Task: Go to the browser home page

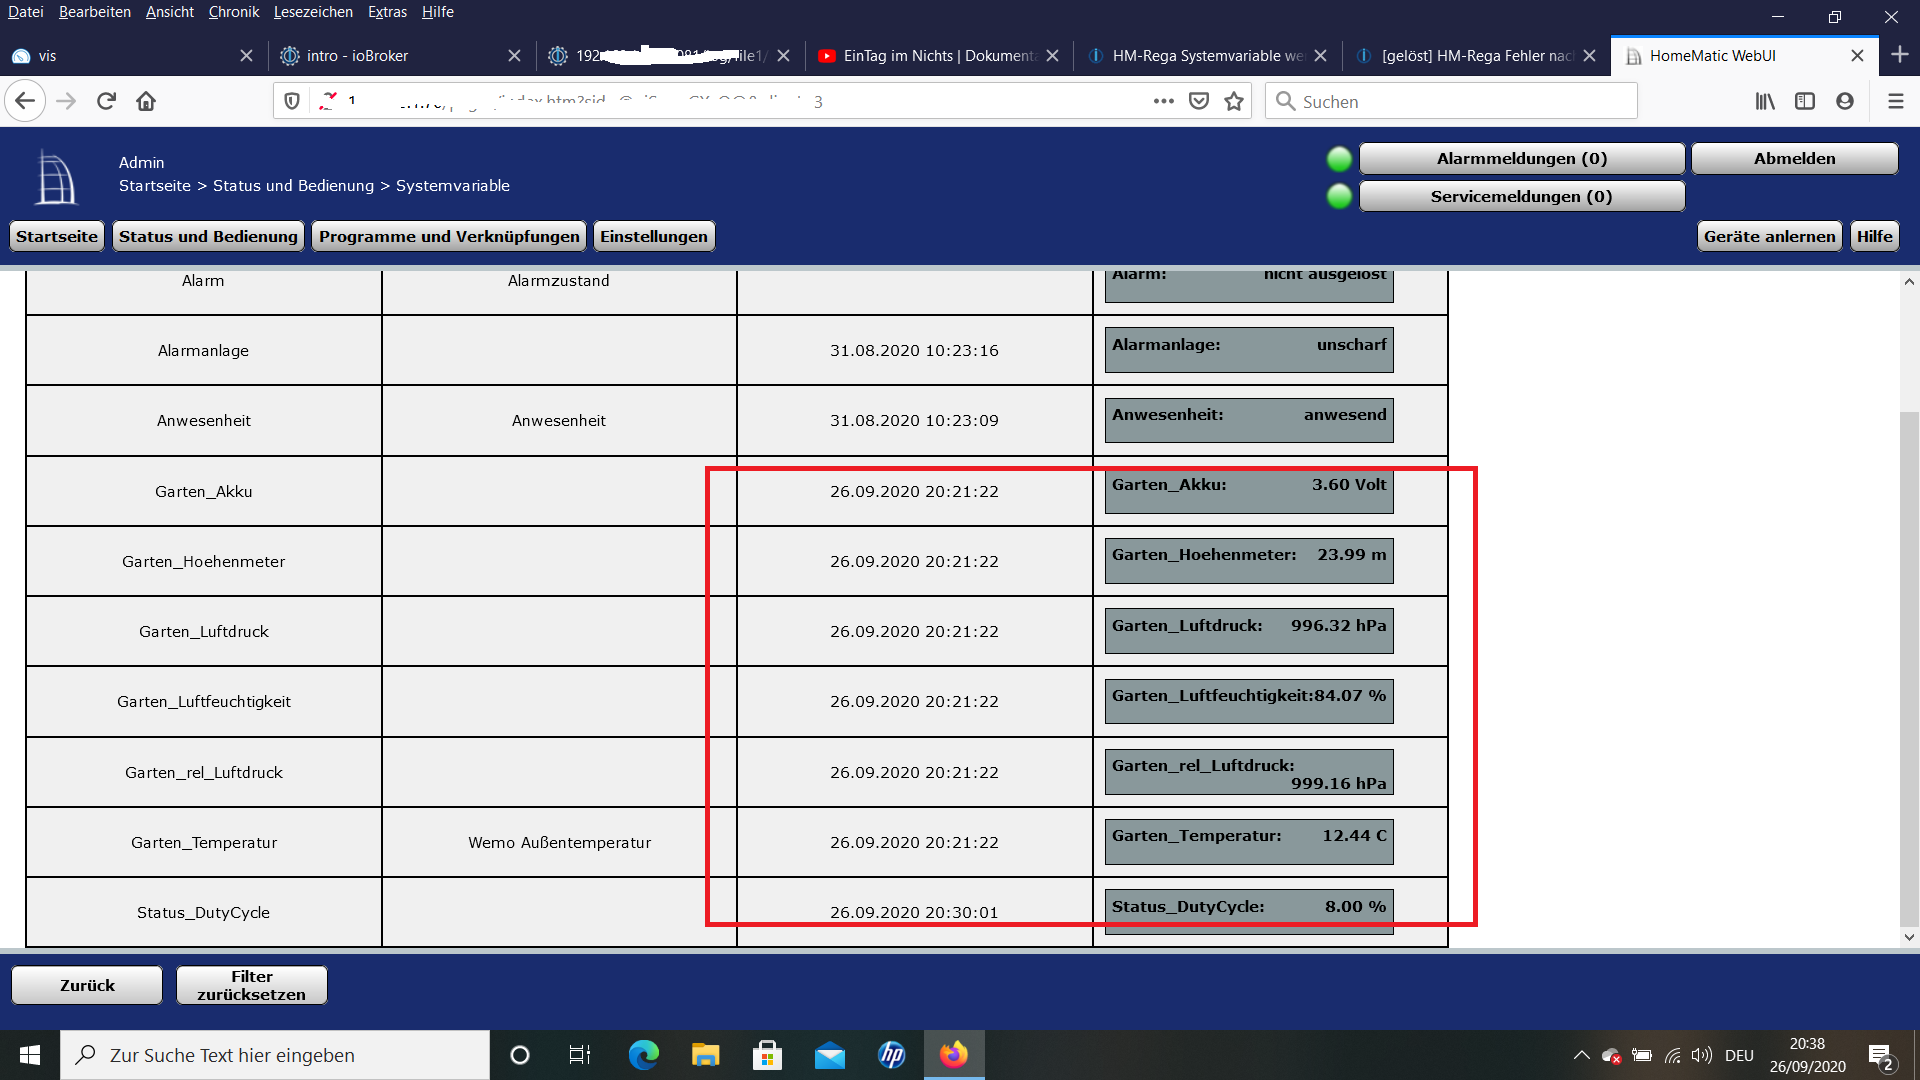Action: click(146, 101)
